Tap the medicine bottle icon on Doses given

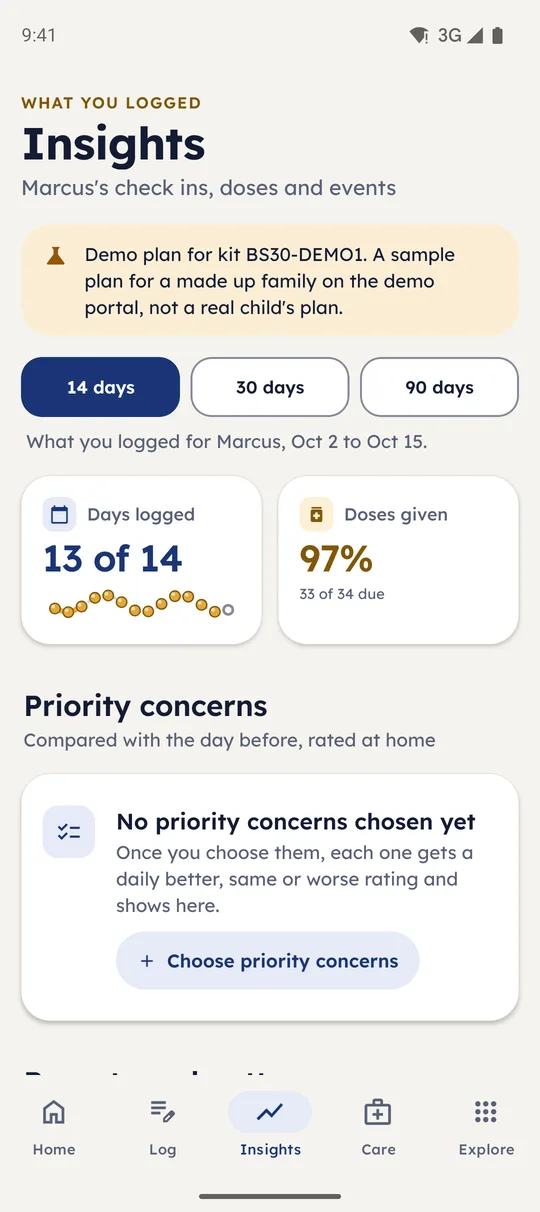coord(316,515)
